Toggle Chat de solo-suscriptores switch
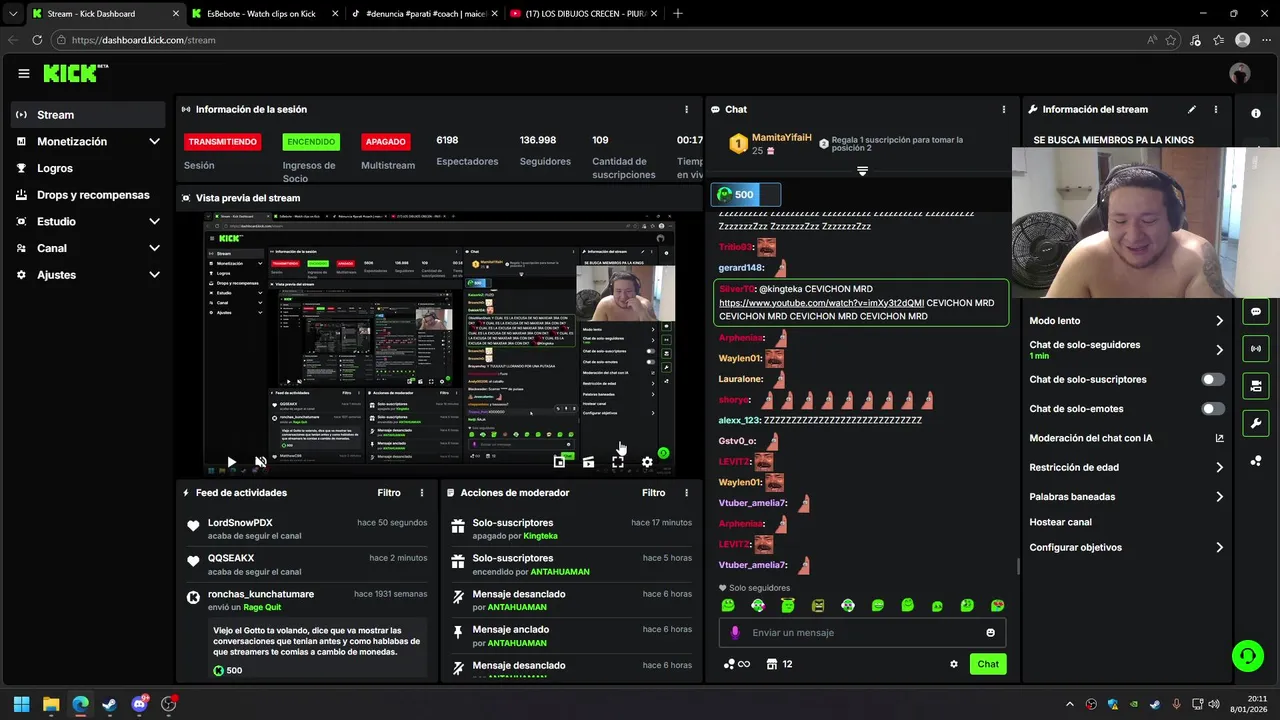 point(1213,380)
